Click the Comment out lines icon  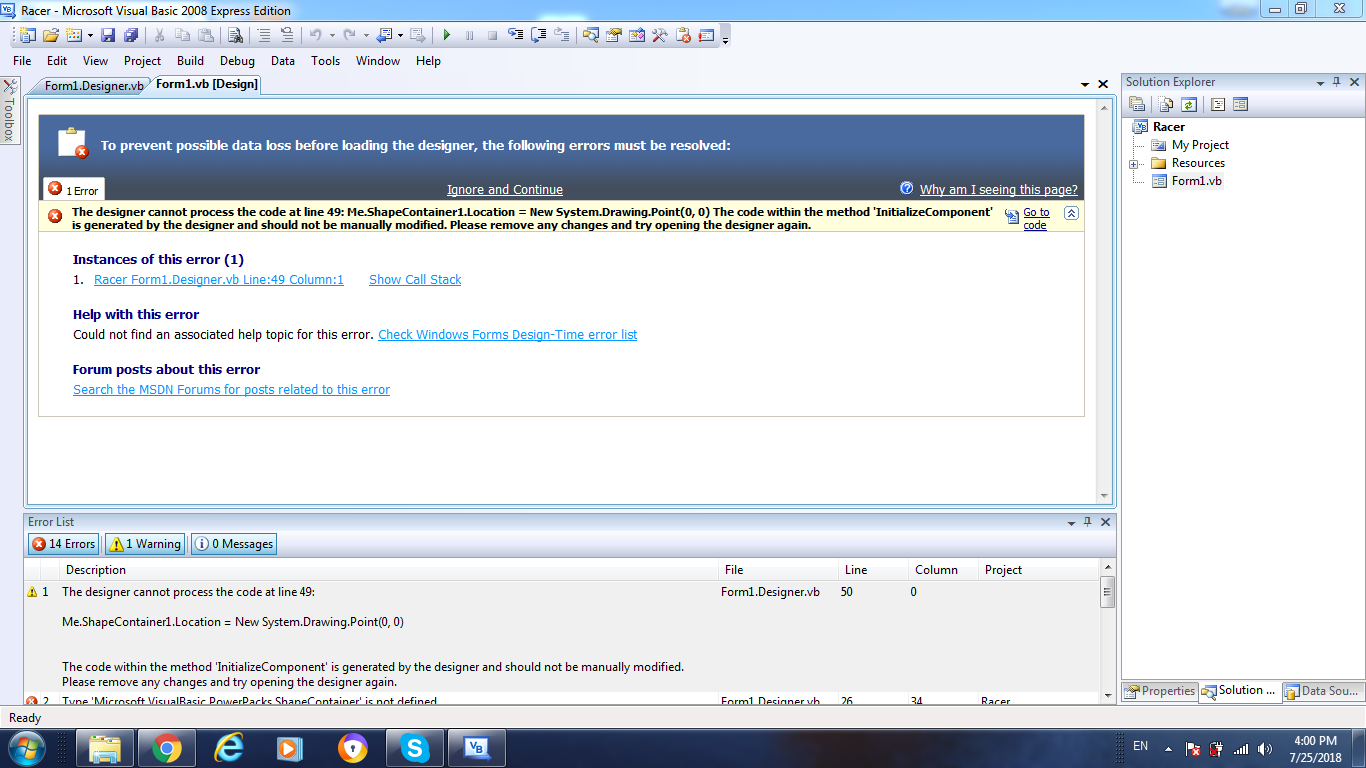pos(264,35)
